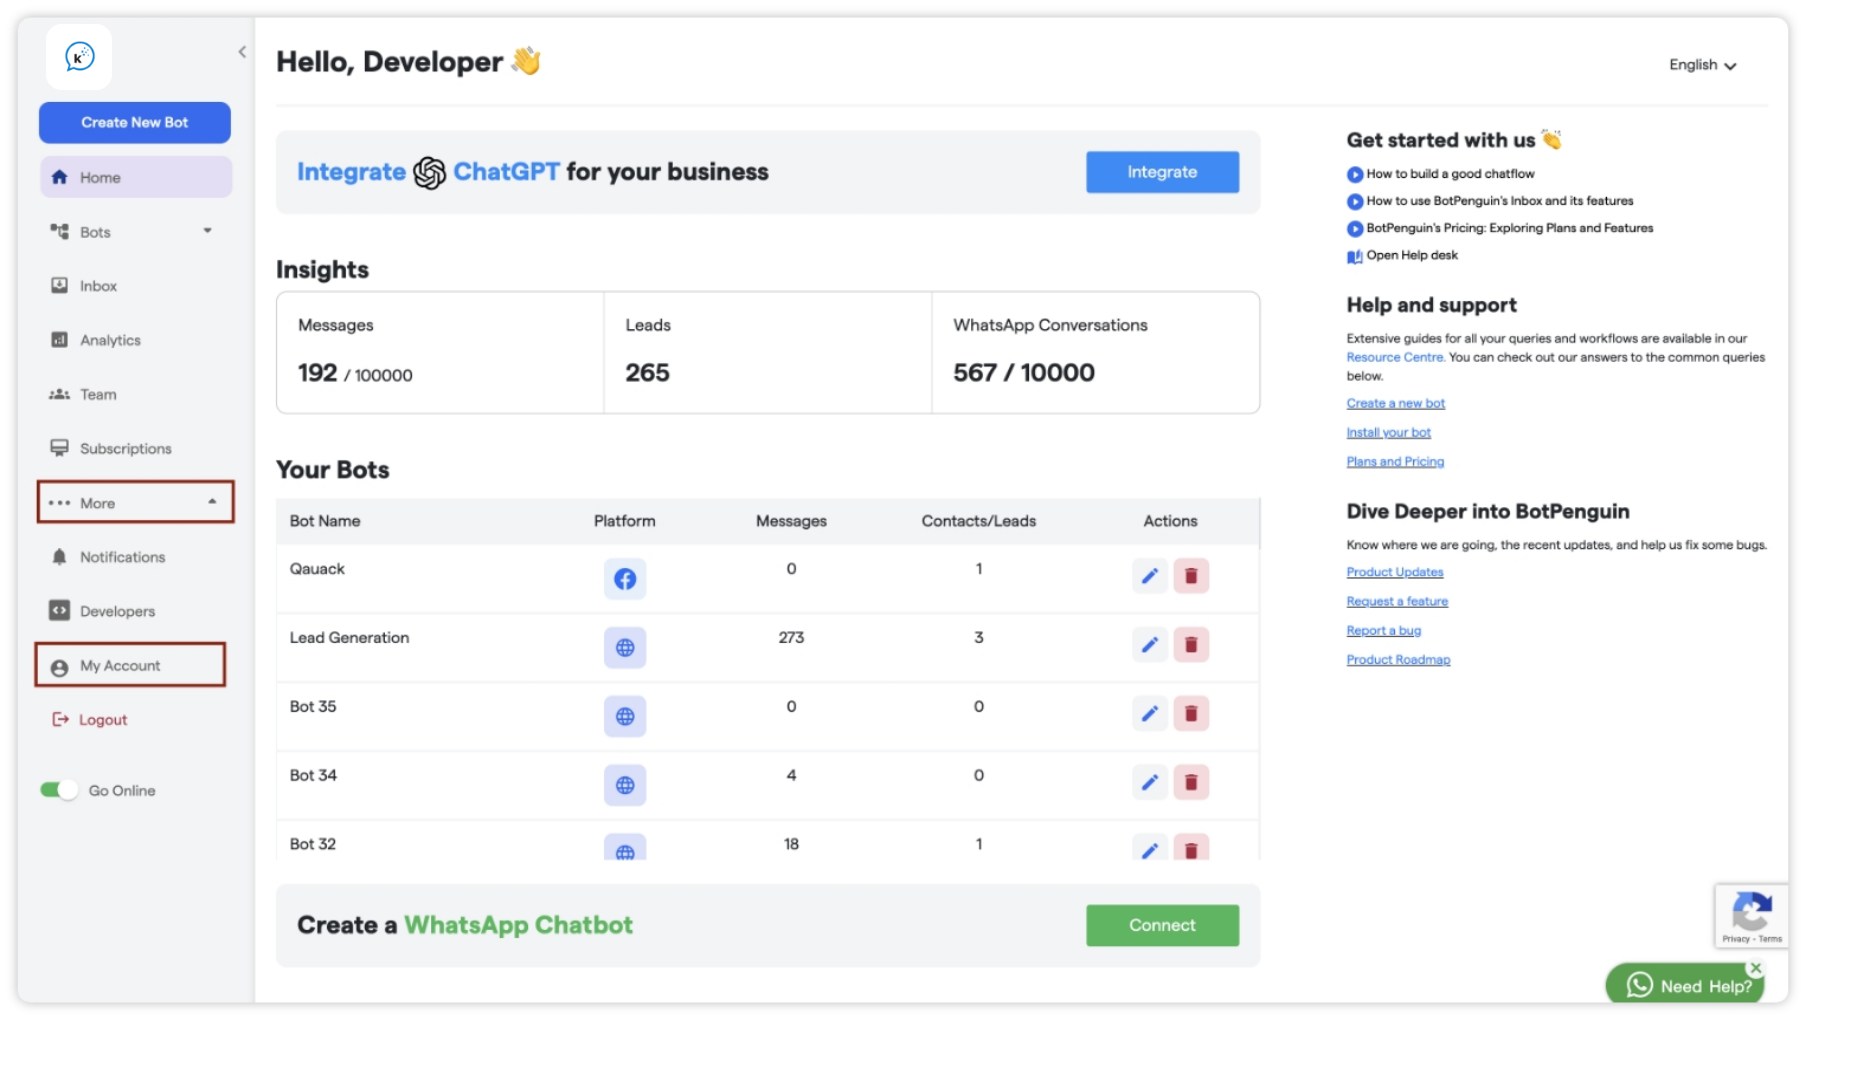1866x1080 pixels.
Task: Expand the Bots sidebar dropdown
Action: (x=207, y=231)
